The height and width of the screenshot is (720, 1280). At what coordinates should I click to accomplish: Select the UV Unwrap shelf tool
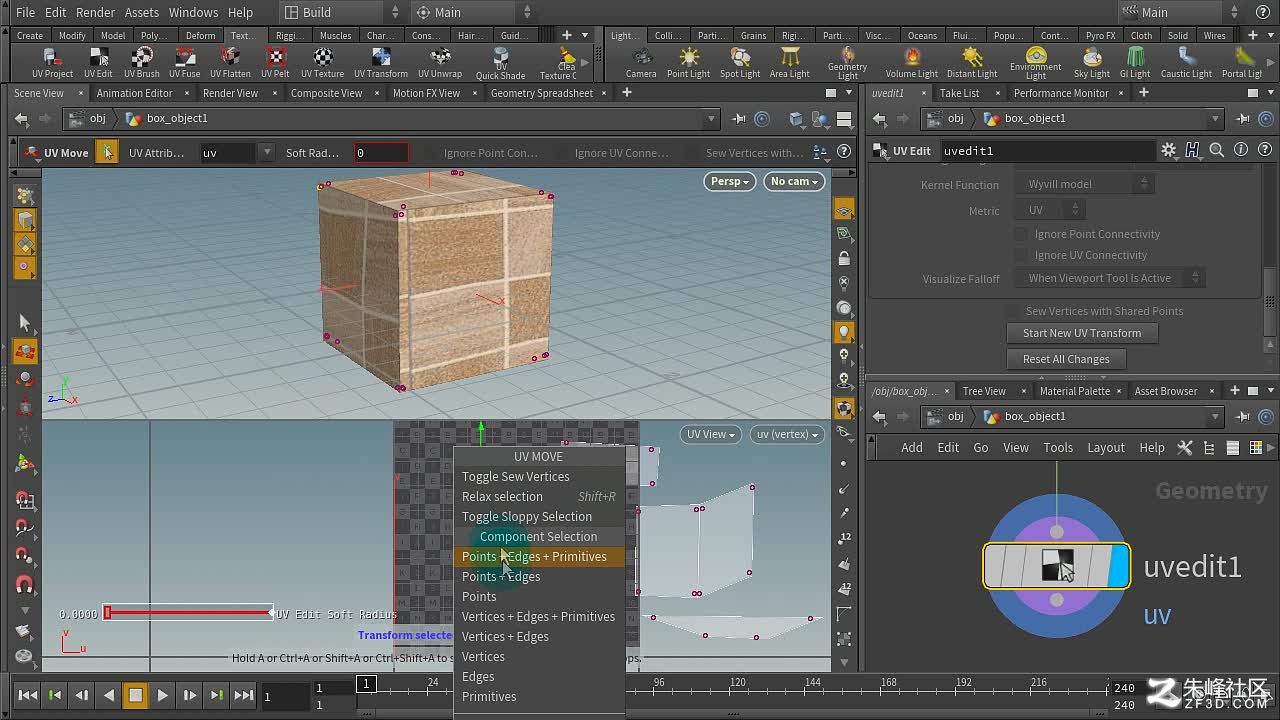point(440,63)
